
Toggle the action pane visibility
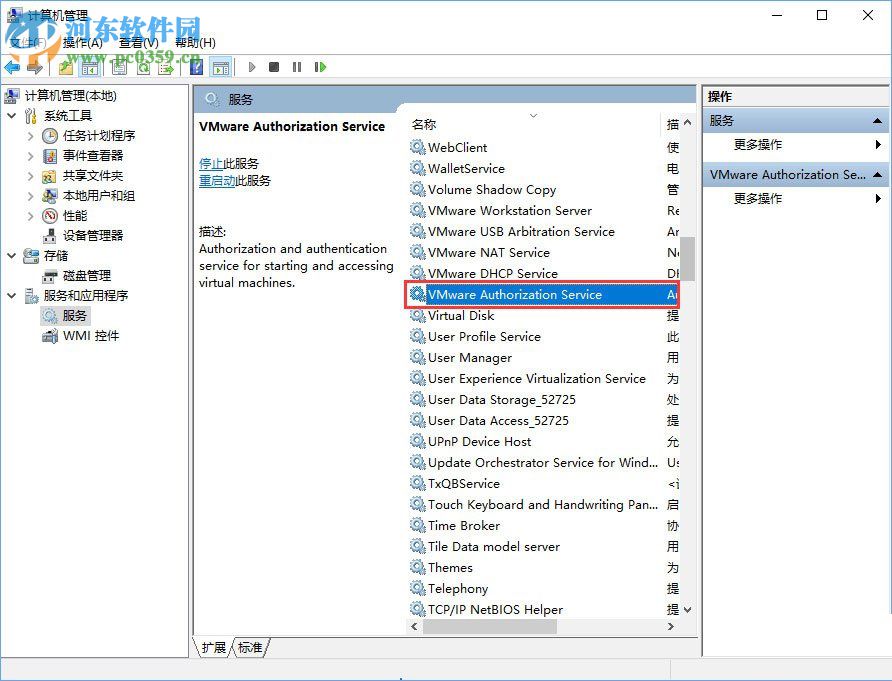tap(219, 67)
